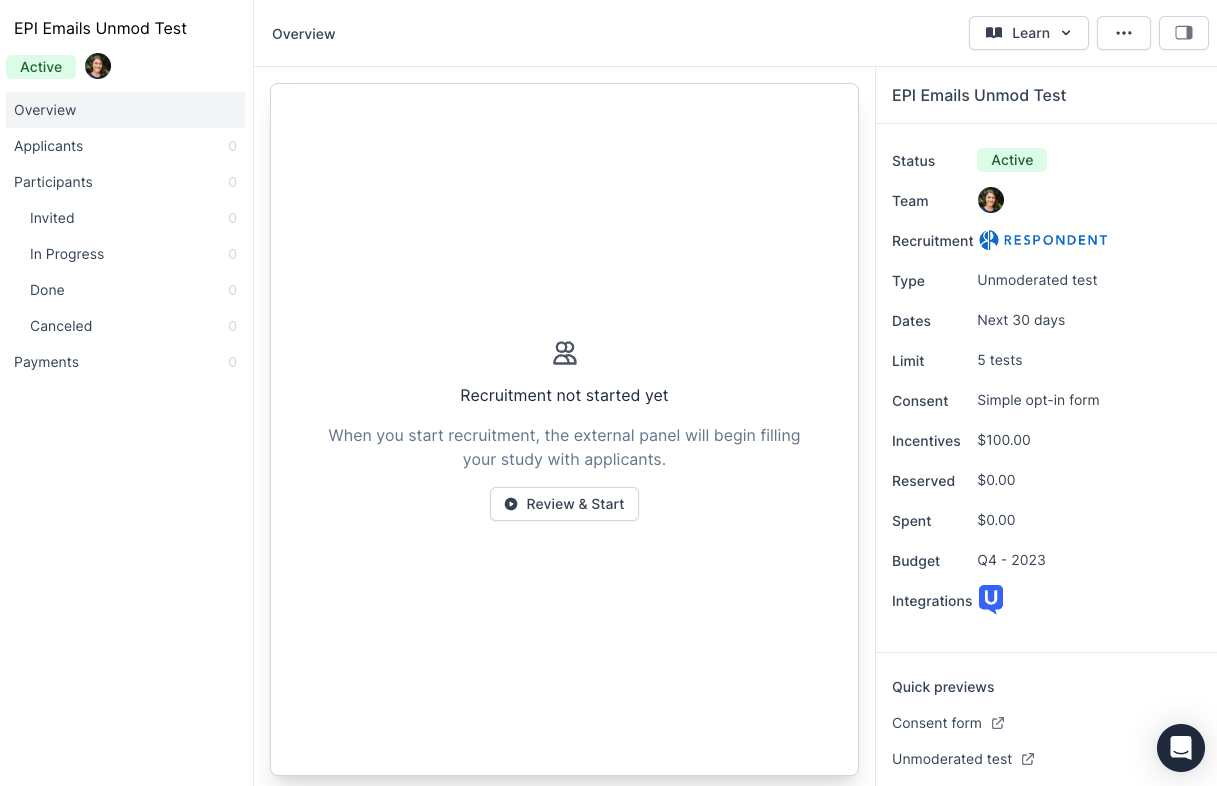
Task: Click the owner avatar beside Active badge
Action: 98,67
